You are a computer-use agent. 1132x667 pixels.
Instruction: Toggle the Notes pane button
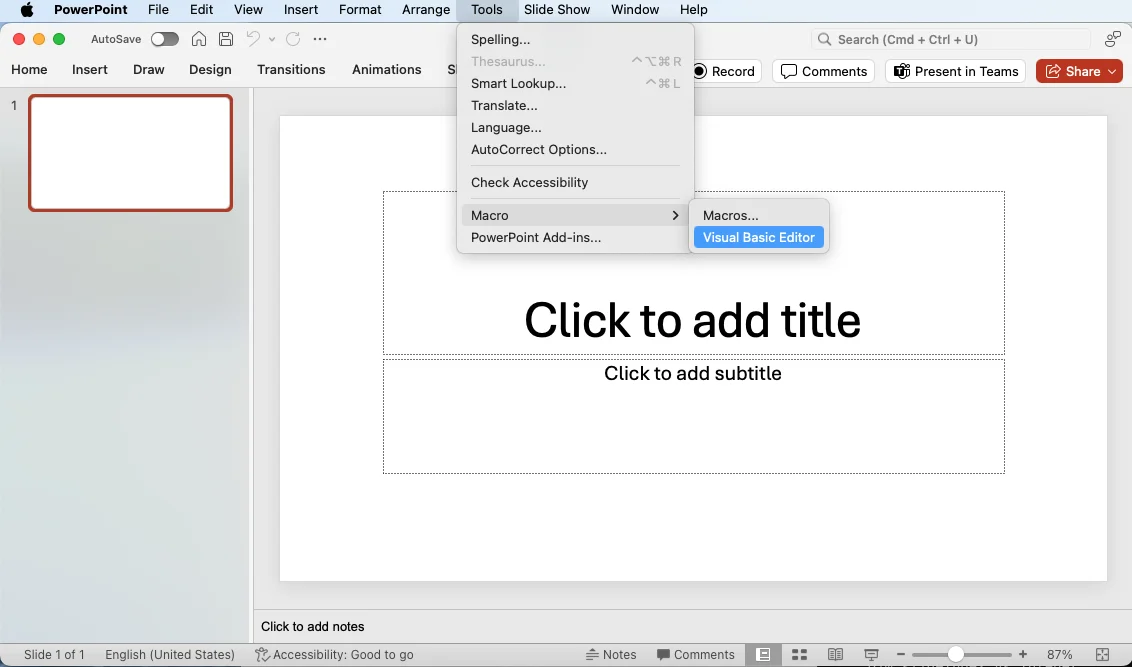tap(611, 655)
